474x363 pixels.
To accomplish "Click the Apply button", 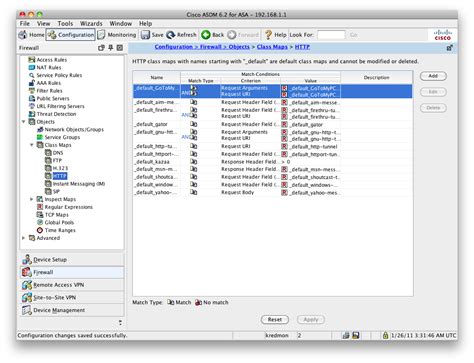I will 311,319.
